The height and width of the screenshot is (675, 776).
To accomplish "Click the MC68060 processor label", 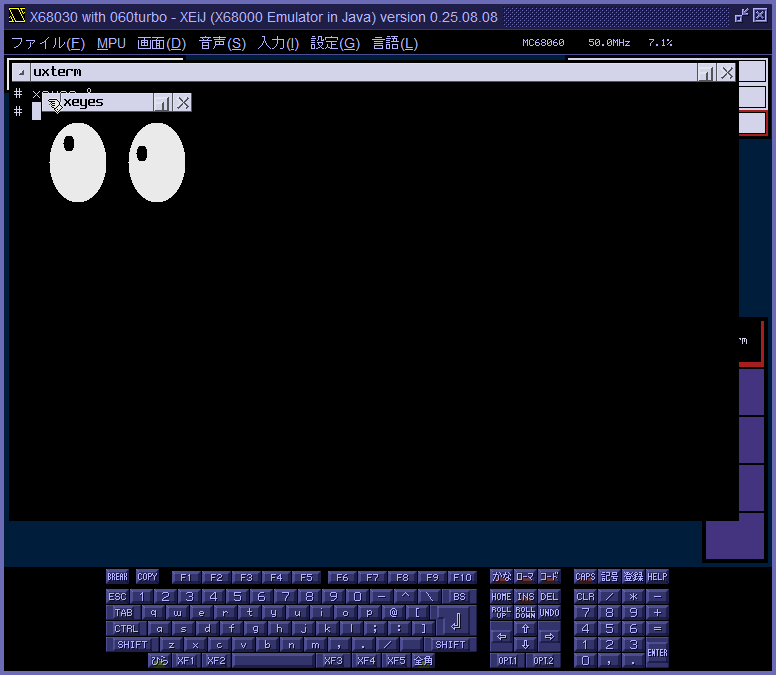I will pos(543,43).
